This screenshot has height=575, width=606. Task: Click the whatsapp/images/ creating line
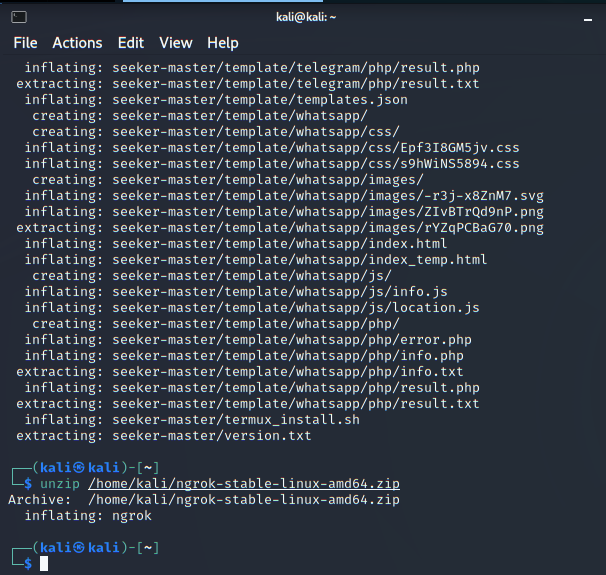228,180
